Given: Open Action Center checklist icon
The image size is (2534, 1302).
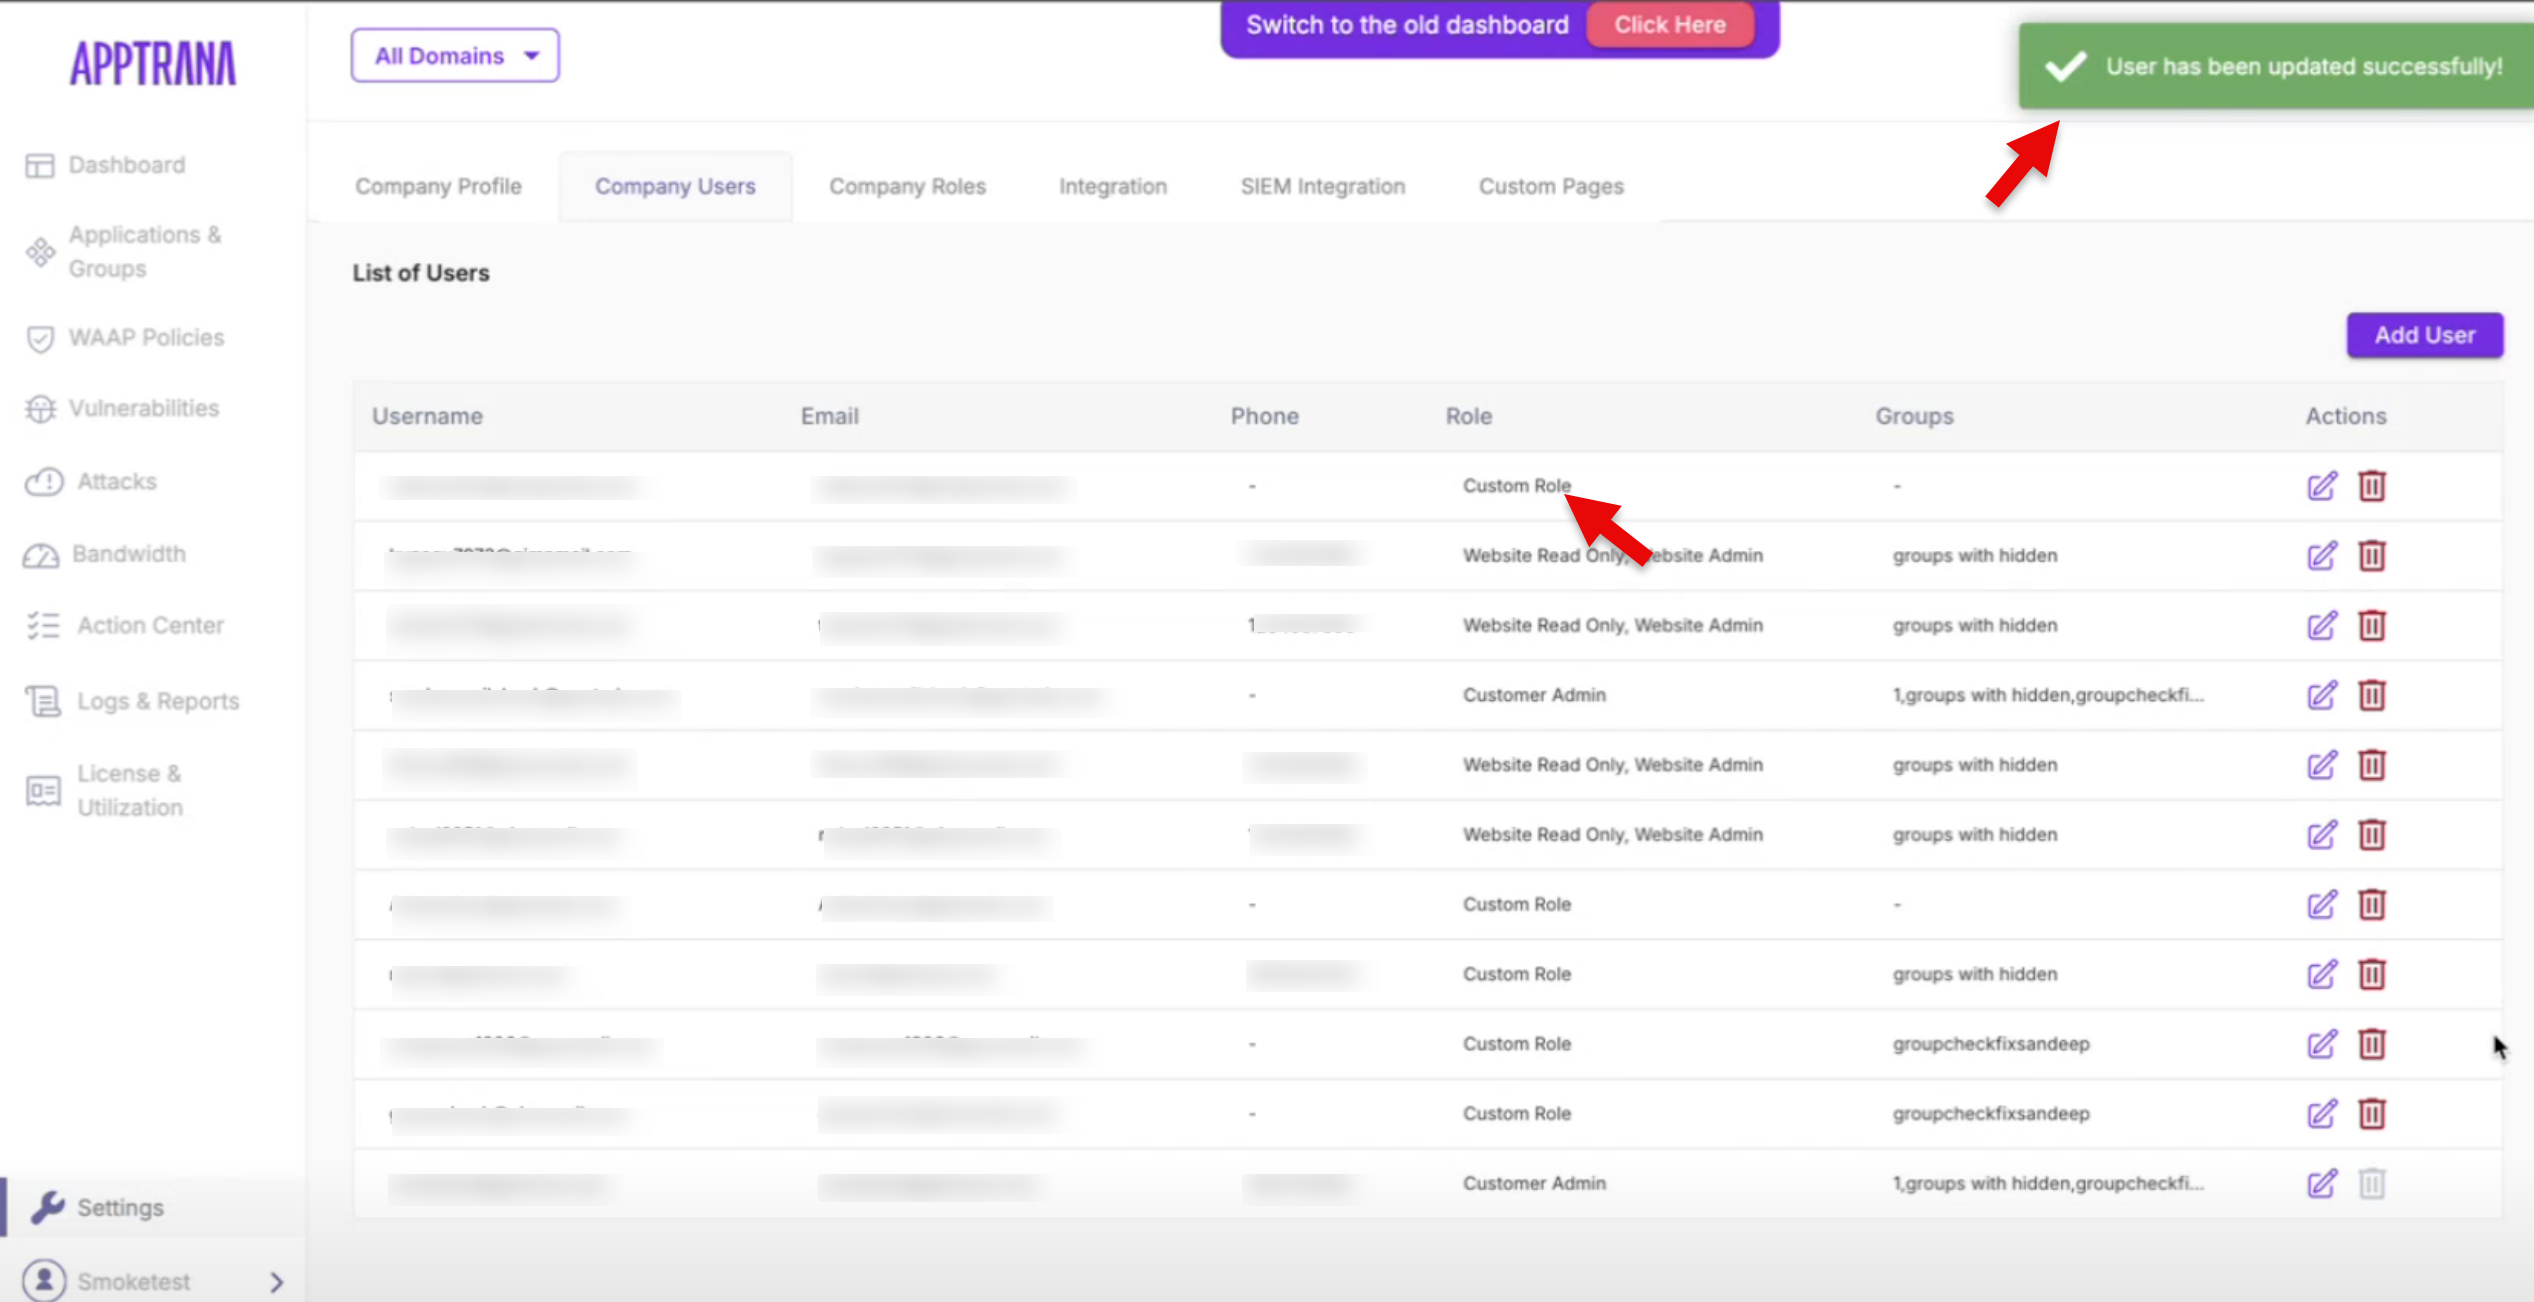Looking at the screenshot, I should (x=44, y=626).
